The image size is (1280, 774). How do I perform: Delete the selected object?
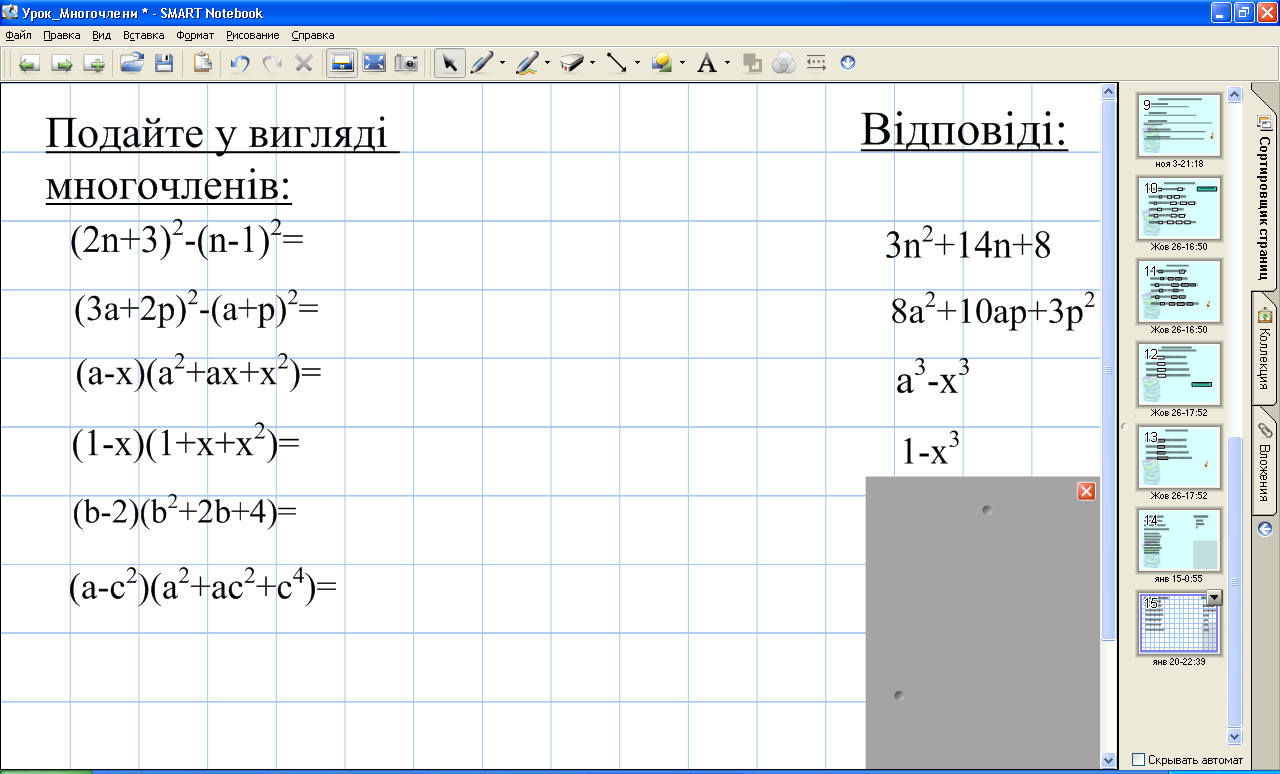pos(304,64)
